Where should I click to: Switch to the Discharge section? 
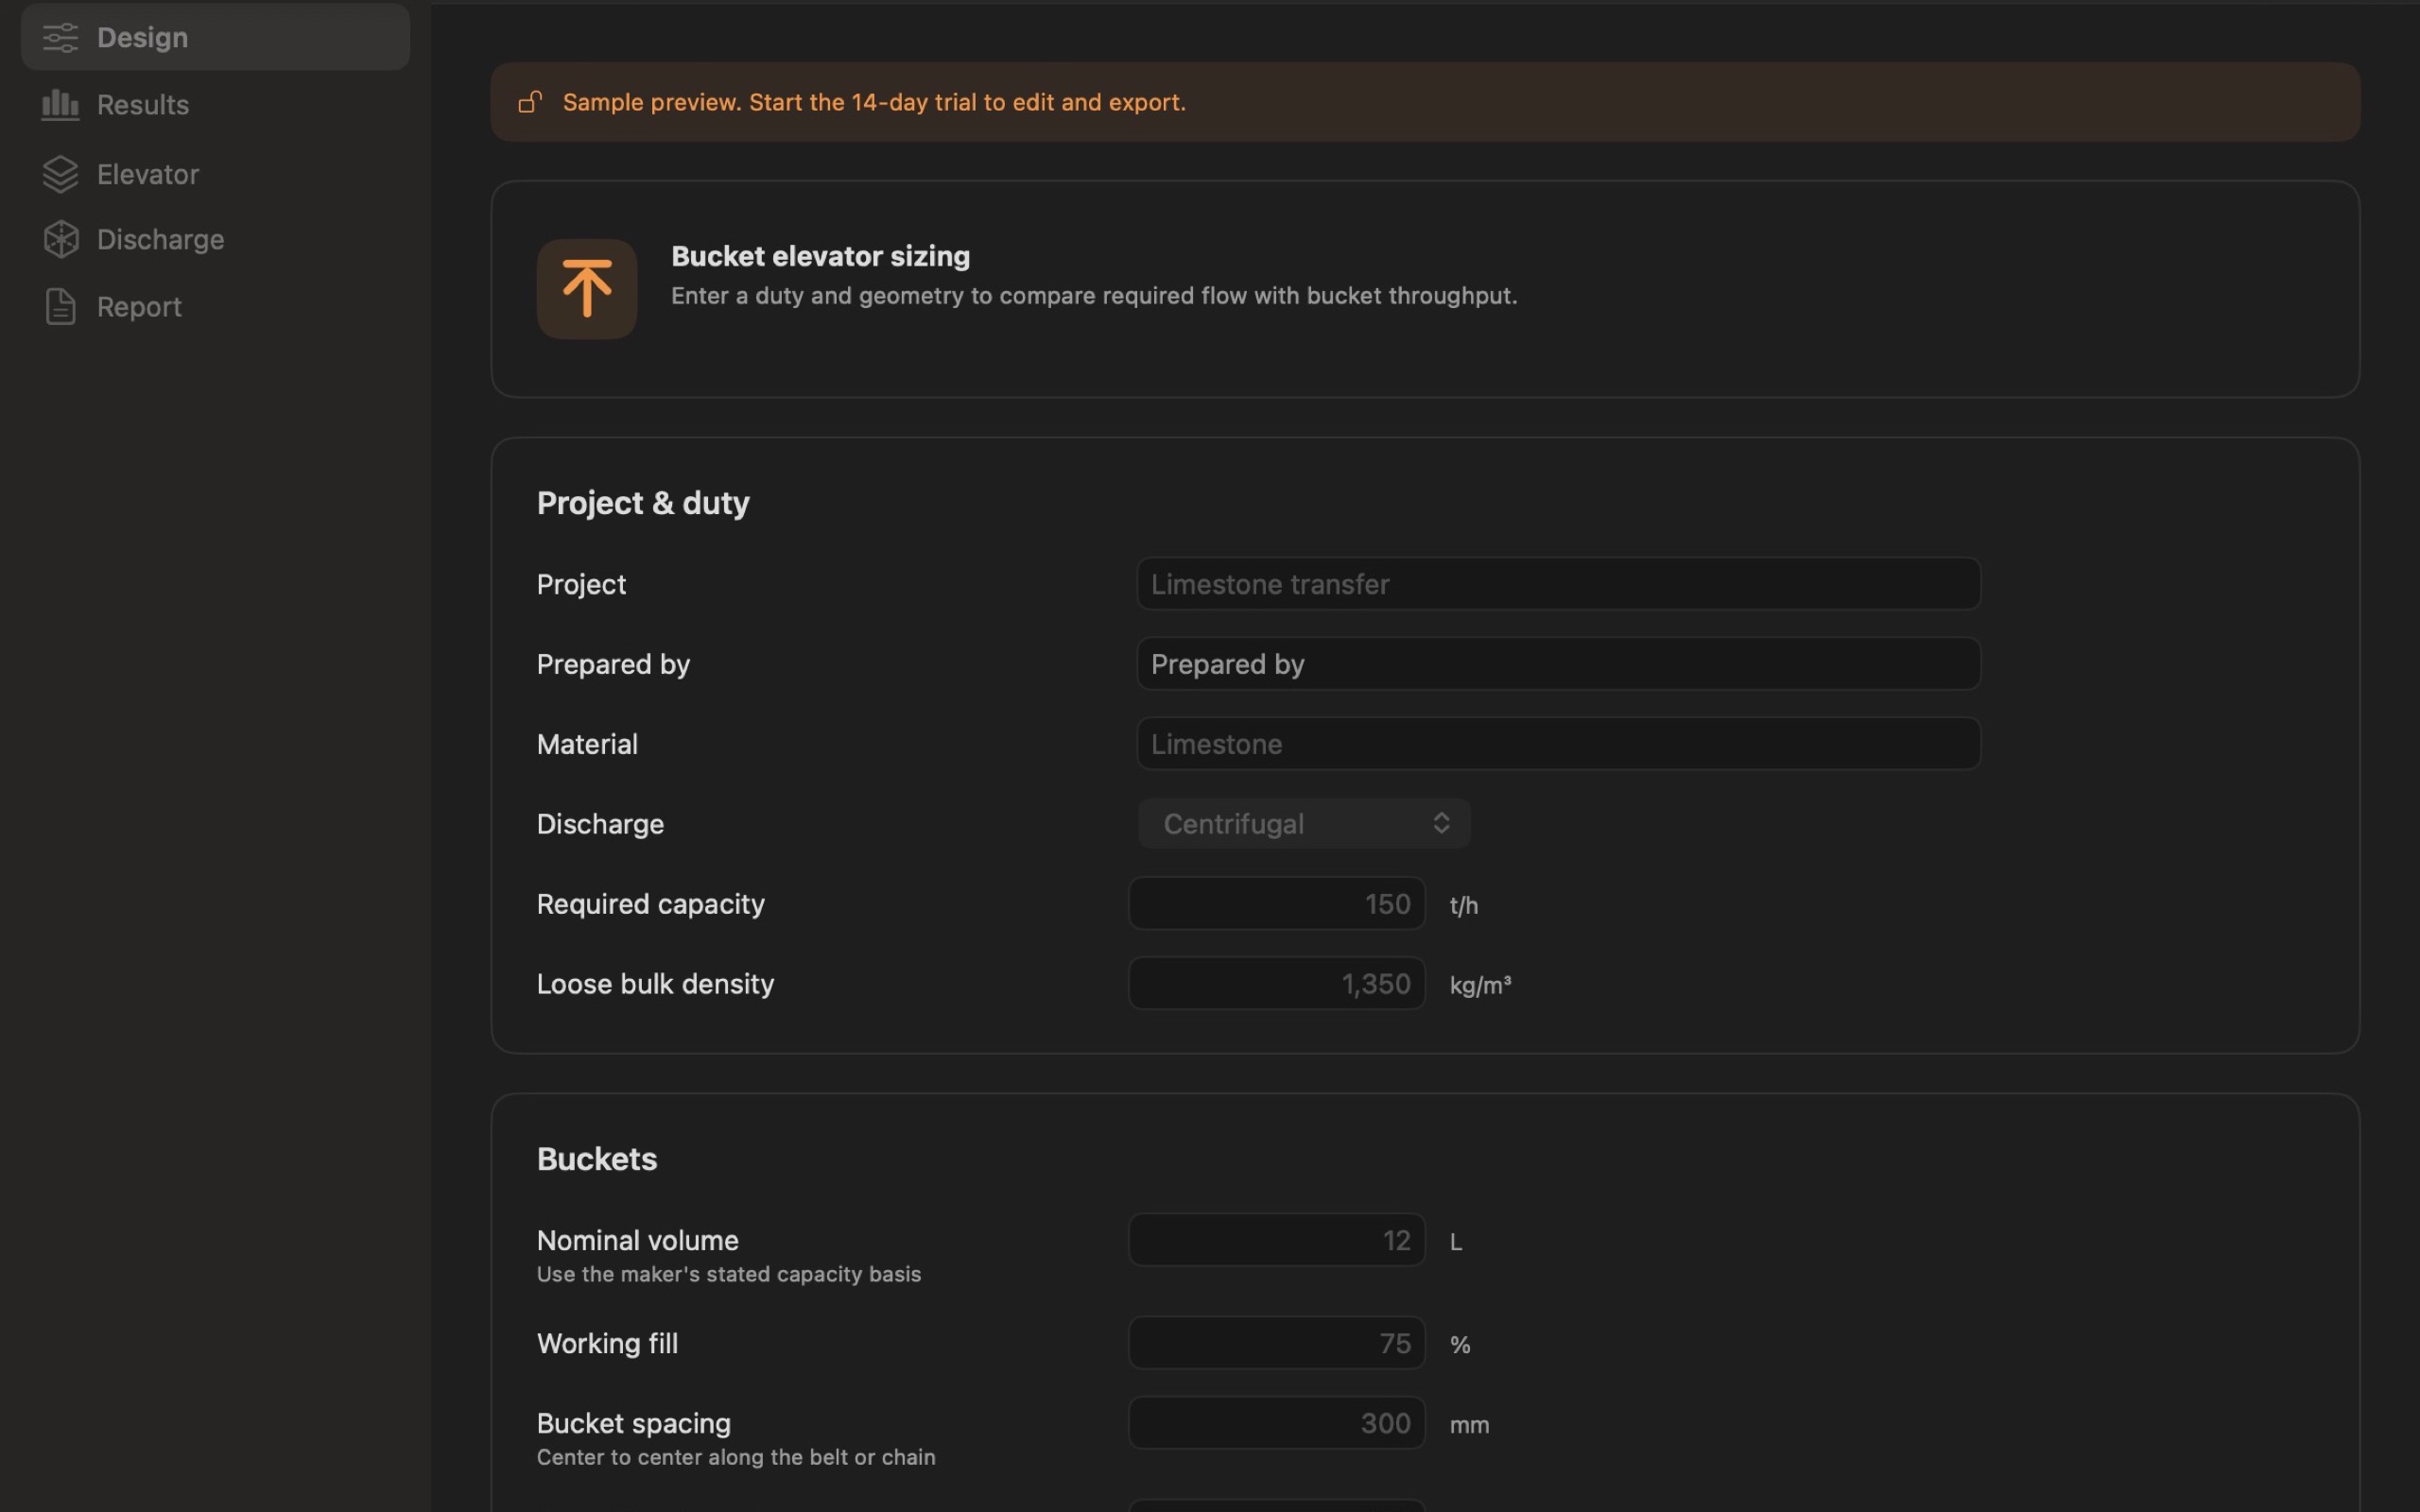point(215,240)
